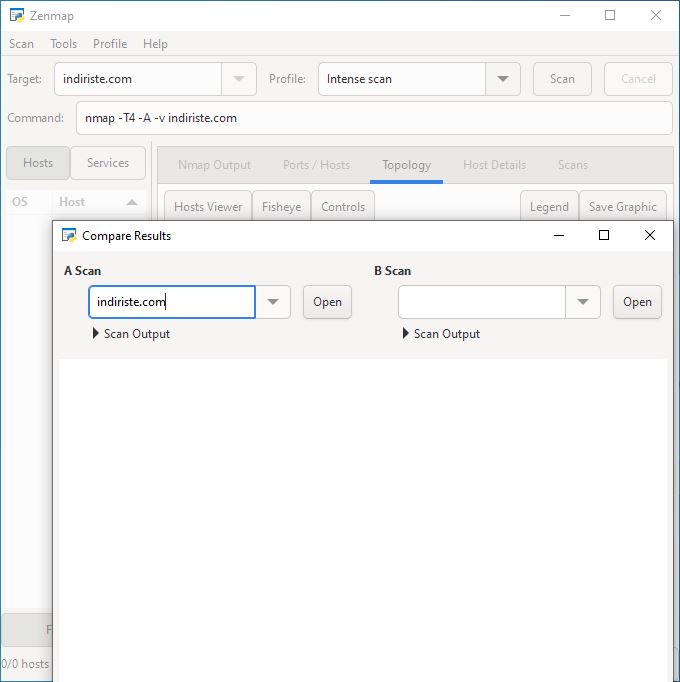
Task: Minimize the Compare Results window
Action: pos(559,235)
